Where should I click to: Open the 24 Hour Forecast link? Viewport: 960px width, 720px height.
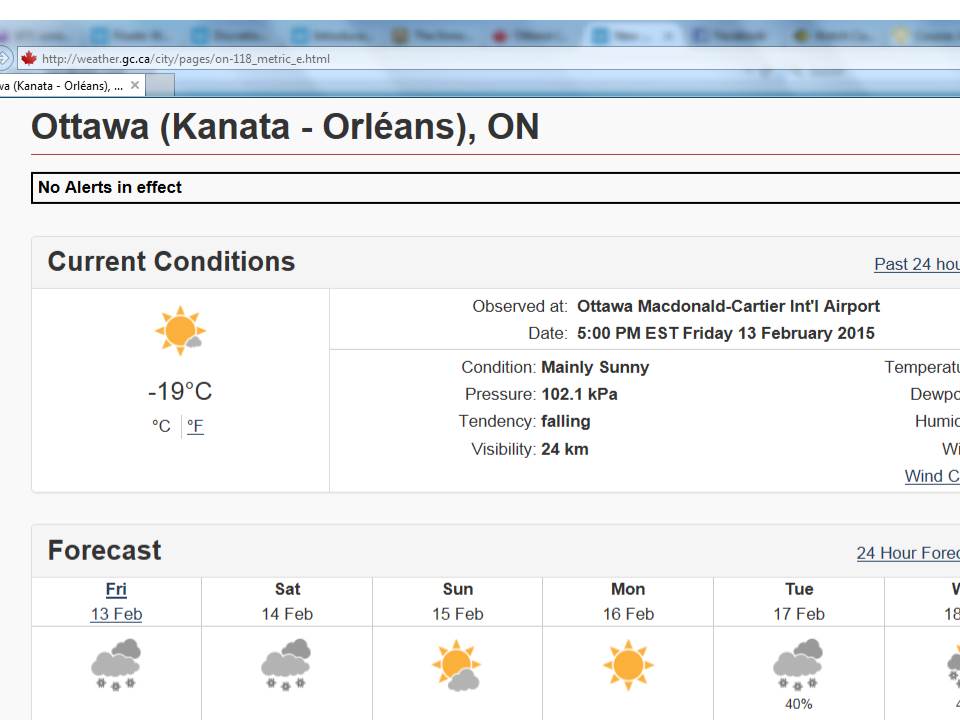tap(907, 553)
